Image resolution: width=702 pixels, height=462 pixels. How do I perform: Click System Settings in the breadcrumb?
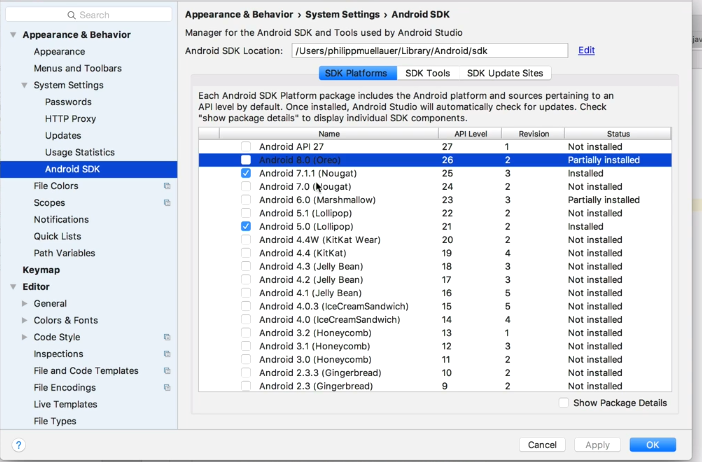tap(342, 15)
